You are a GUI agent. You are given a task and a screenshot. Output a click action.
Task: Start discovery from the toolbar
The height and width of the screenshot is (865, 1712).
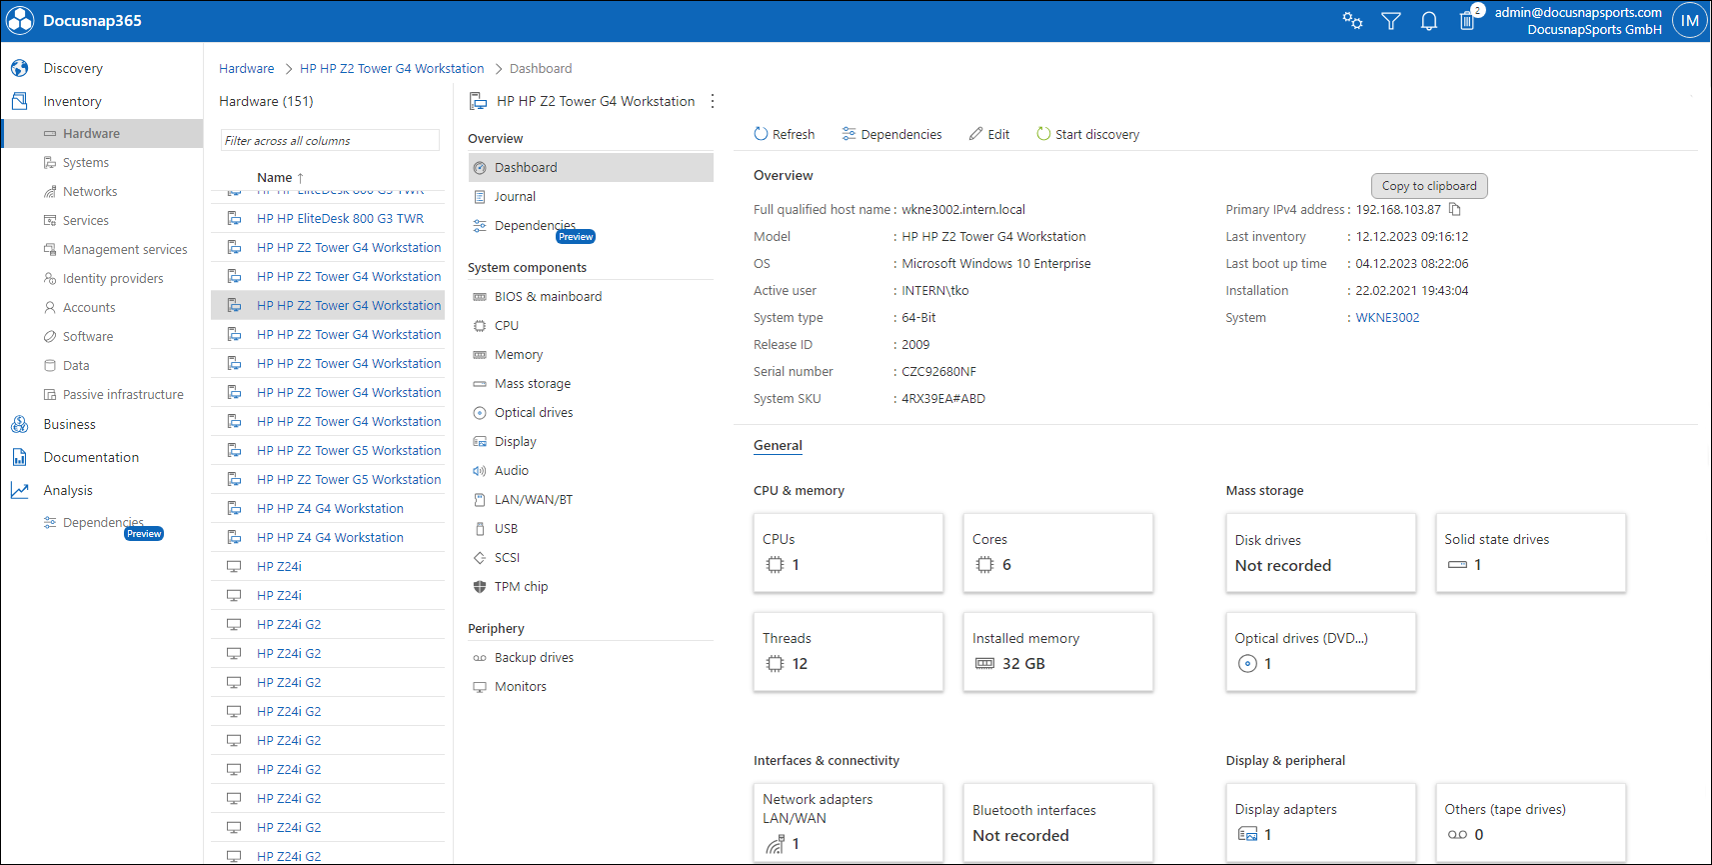[1088, 134]
